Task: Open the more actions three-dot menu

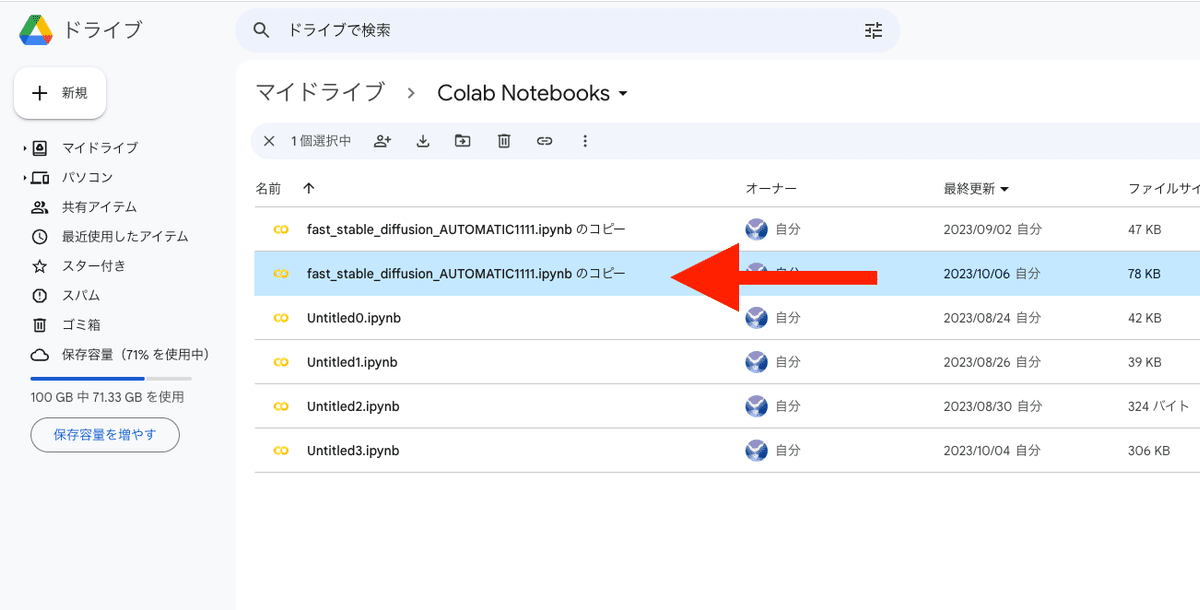Action: point(585,141)
